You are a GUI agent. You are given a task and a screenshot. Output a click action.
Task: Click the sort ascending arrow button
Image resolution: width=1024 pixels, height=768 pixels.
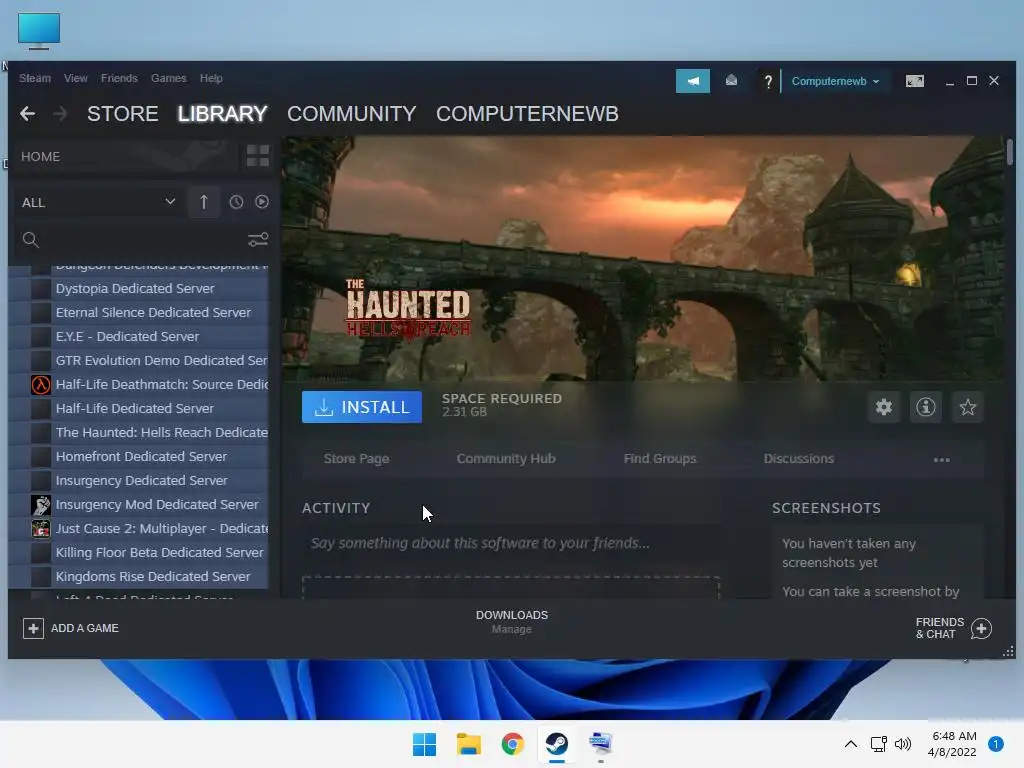point(204,202)
